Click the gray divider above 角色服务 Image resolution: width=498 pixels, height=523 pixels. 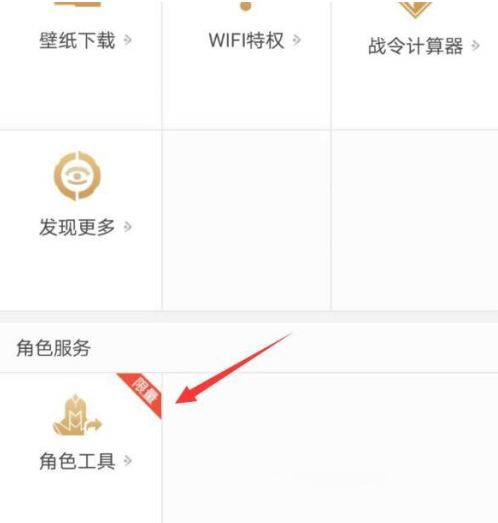pos(249,317)
